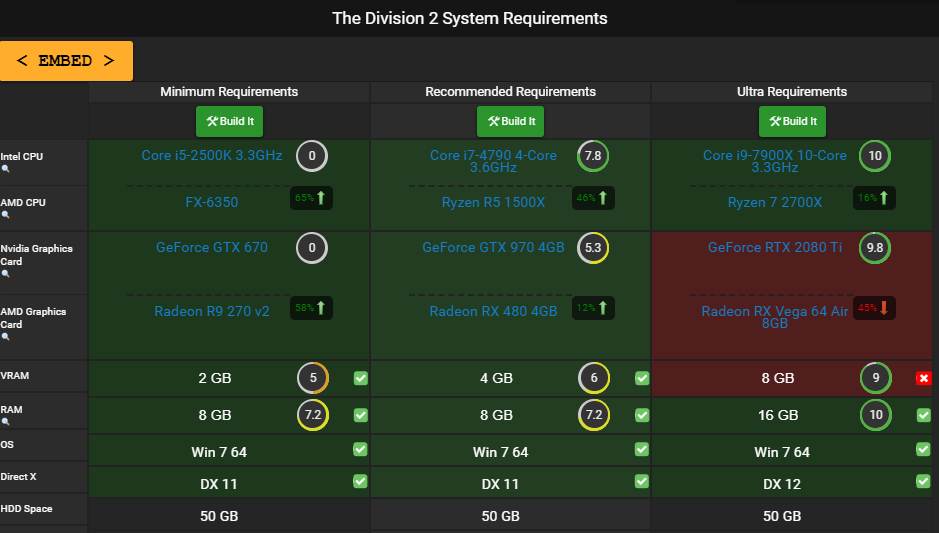
Task: Open the Radeon R9 270 v2 link
Action: (x=212, y=311)
